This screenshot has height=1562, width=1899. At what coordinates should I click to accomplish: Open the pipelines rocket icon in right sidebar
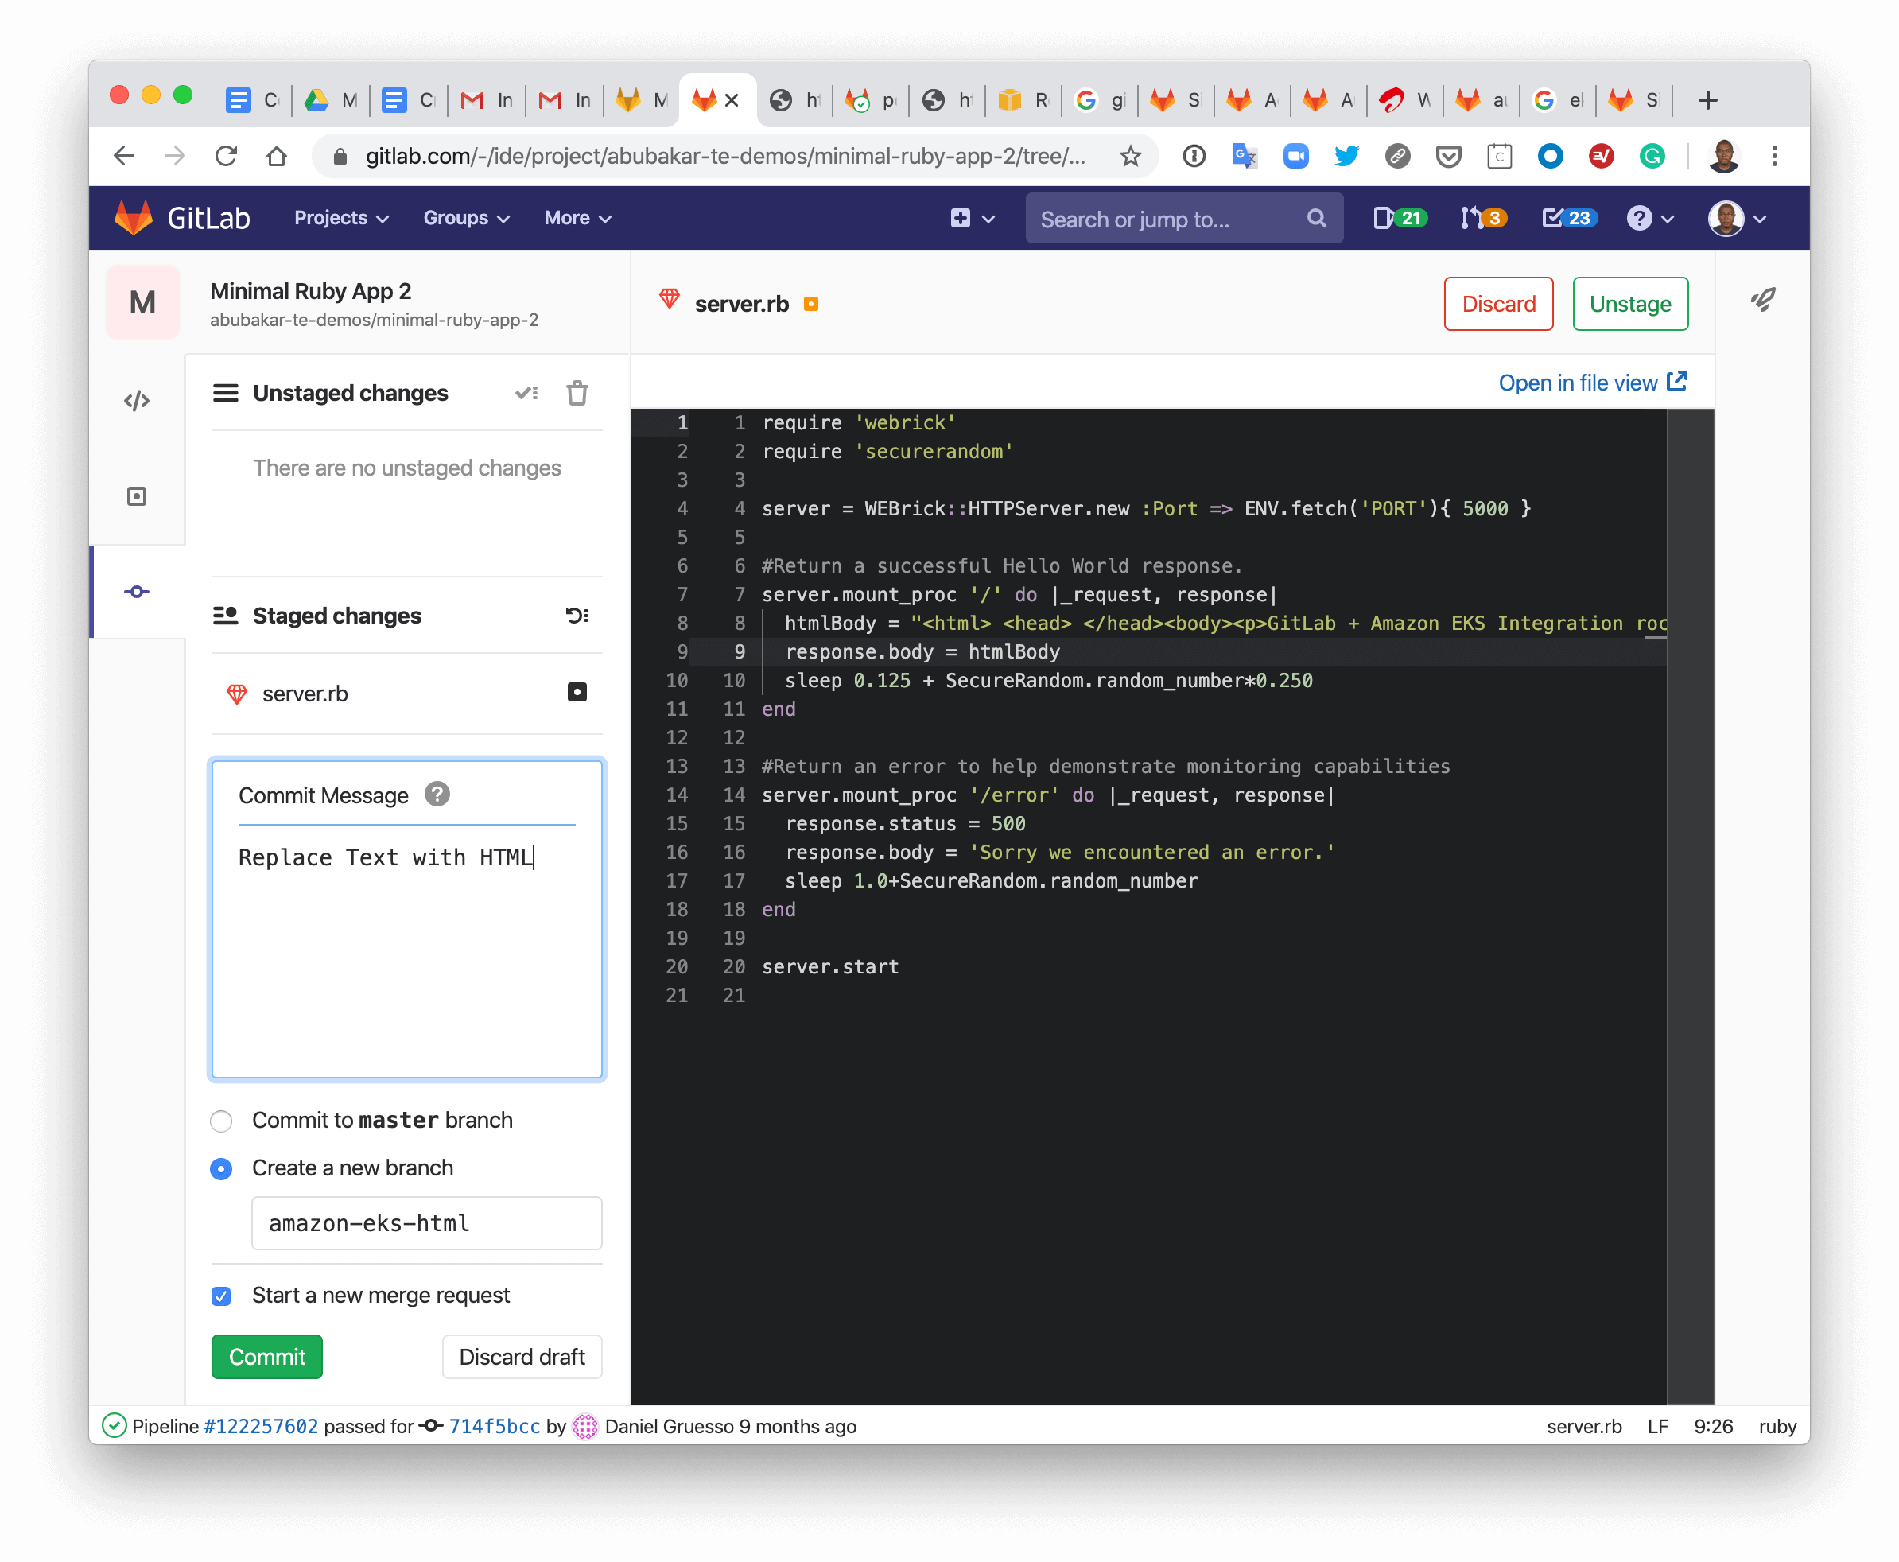(1762, 300)
